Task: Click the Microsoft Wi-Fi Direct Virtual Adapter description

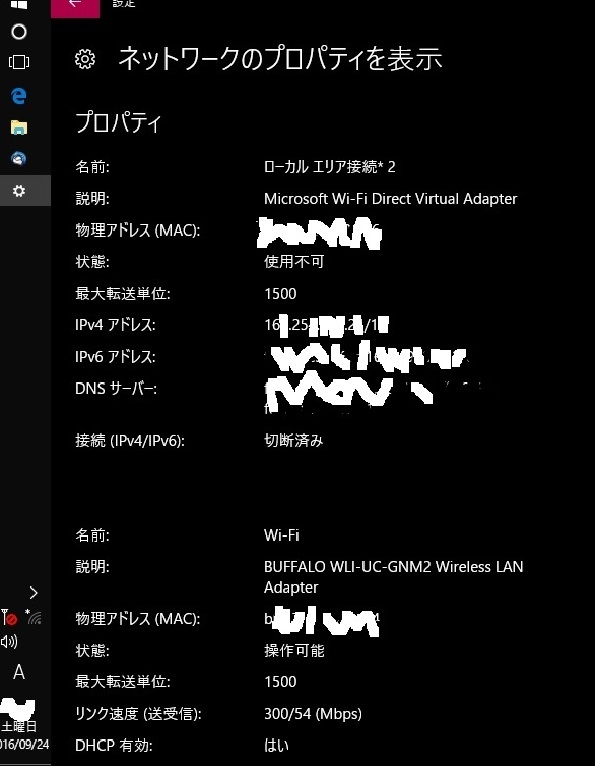Action: (390, 199)
